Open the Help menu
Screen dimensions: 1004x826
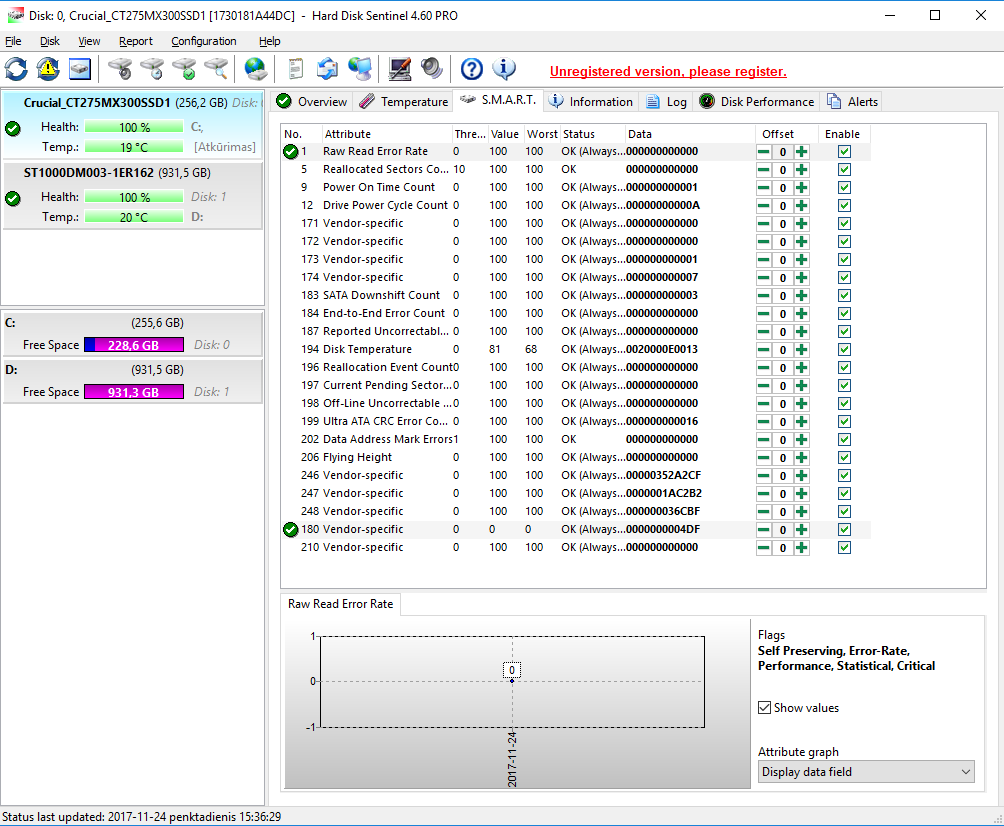click(270, 41)
